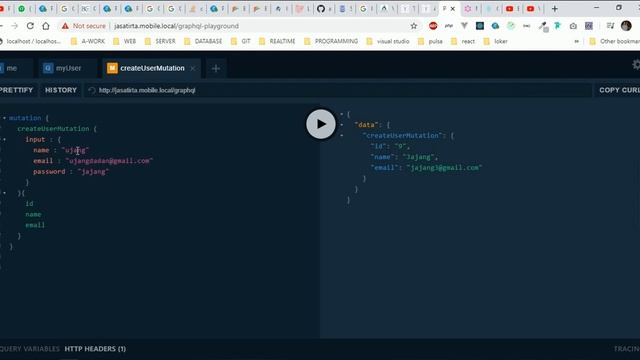The width and height of the screenshot is (640, 360).
Task: Click the COPY CURL button
Action: (x=619, y=90)
